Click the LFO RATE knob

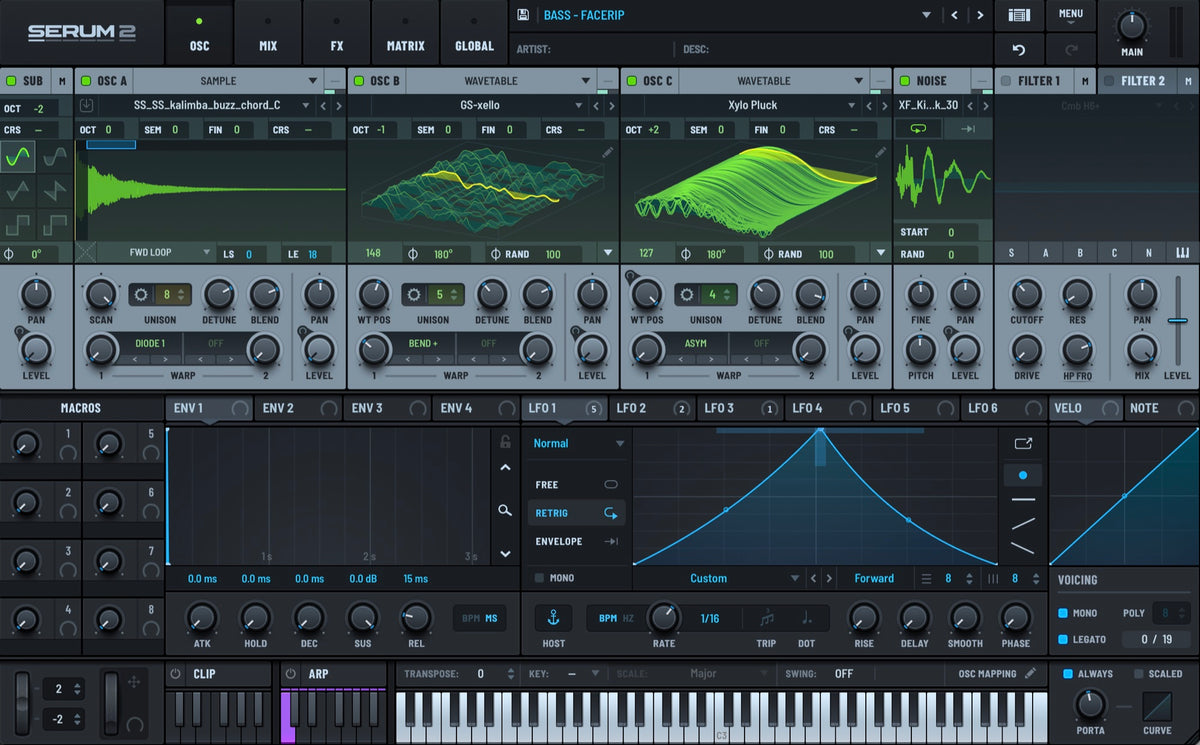click(664, 618)
